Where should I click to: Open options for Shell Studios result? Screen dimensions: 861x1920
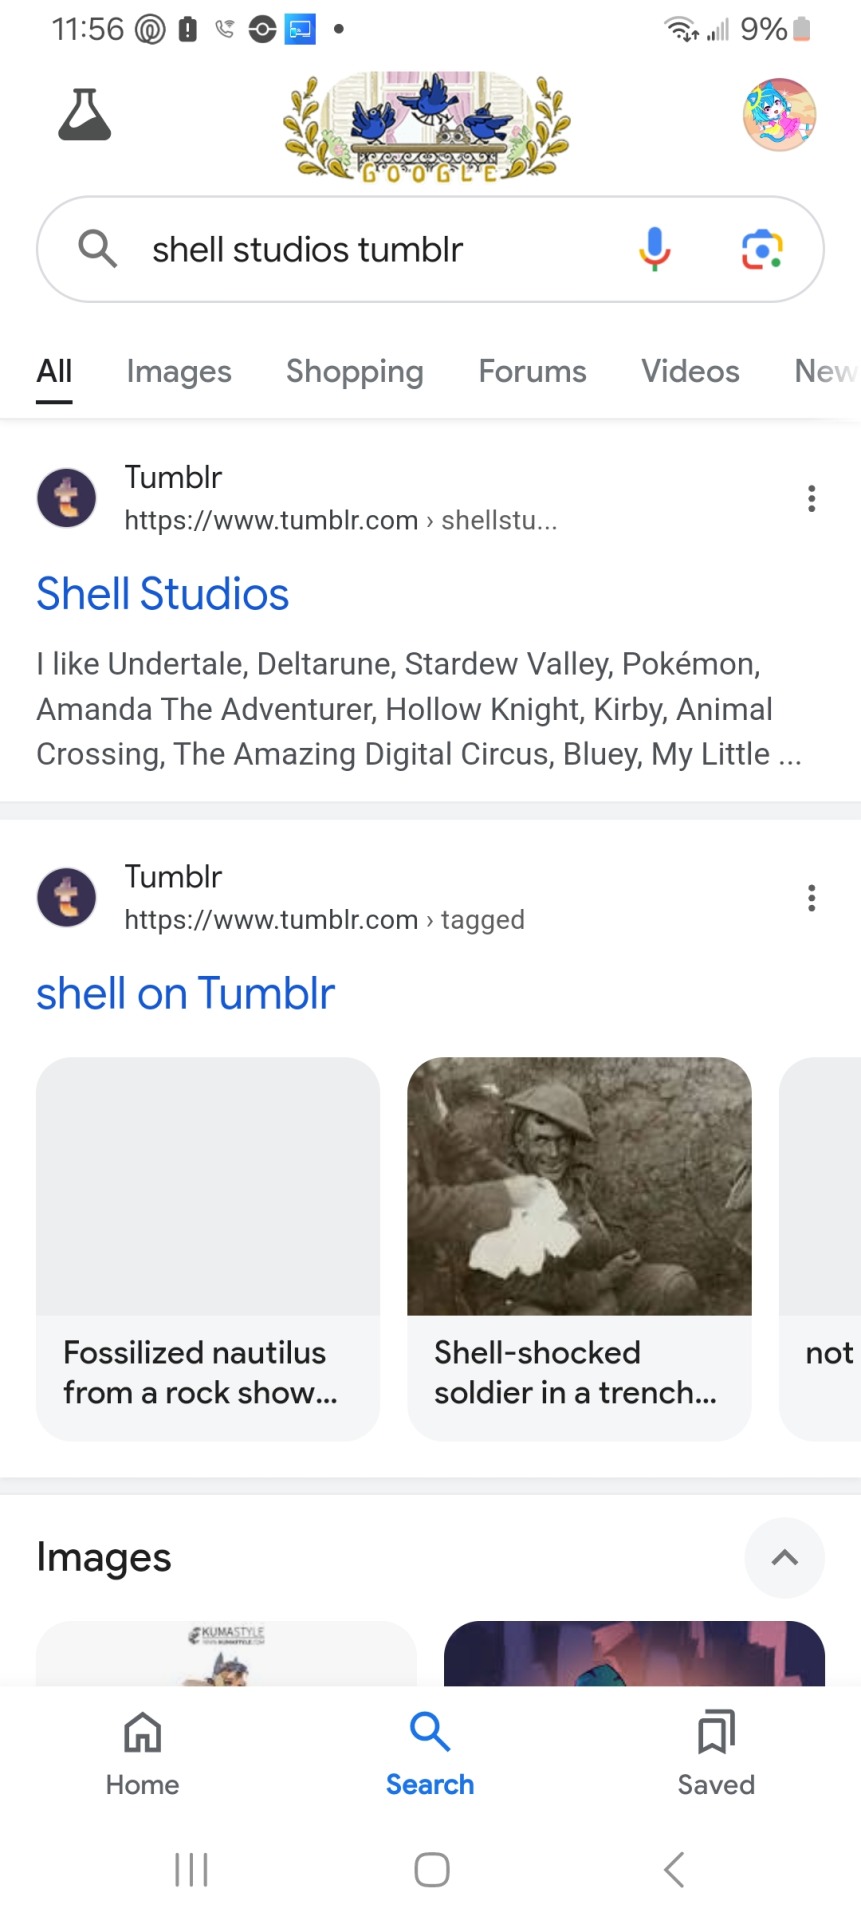click(x=811, y=498)
